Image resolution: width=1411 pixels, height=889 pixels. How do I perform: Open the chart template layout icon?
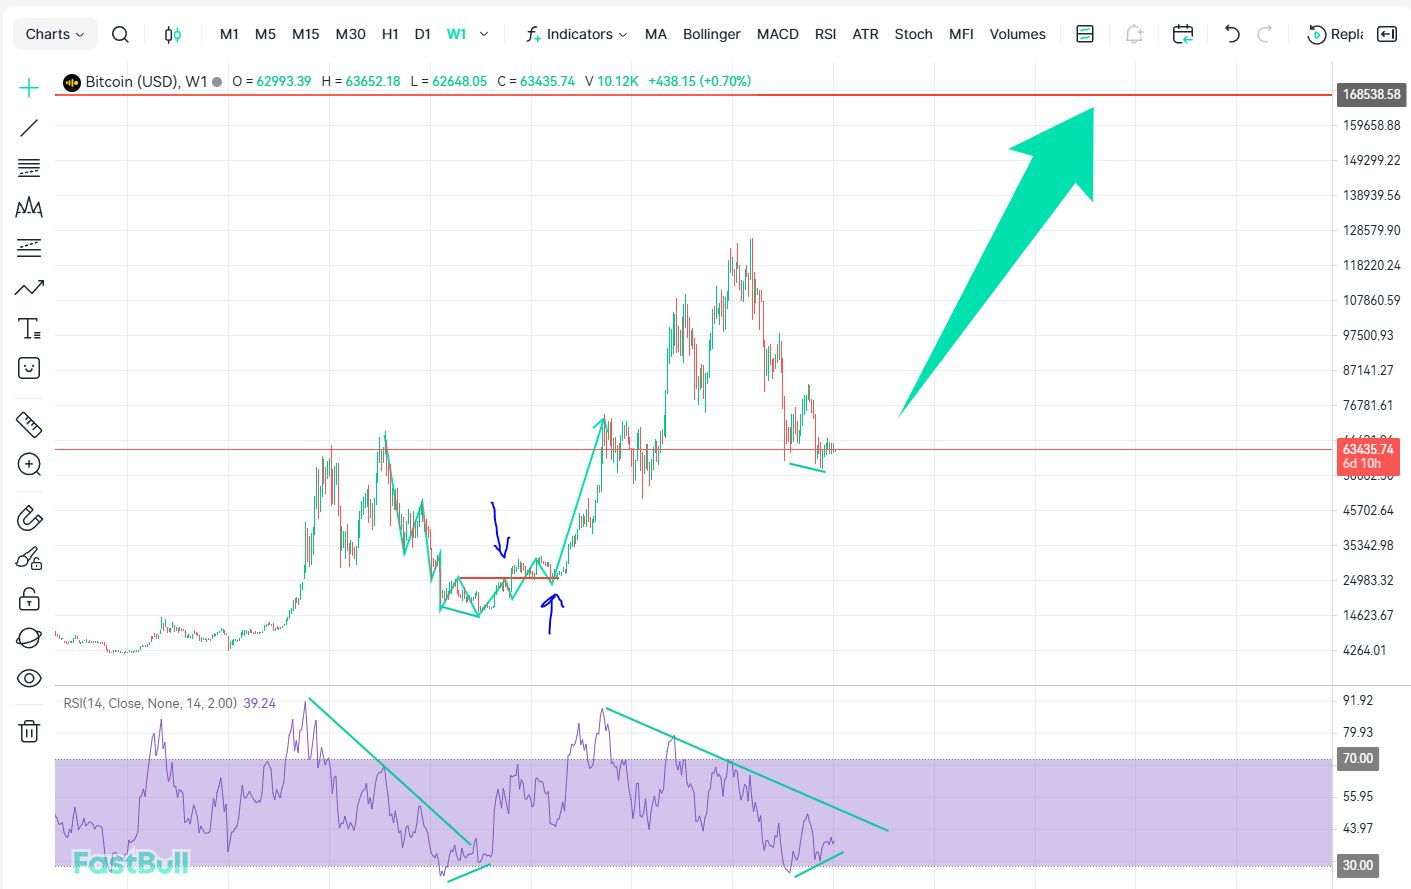tap(1085, 34)
